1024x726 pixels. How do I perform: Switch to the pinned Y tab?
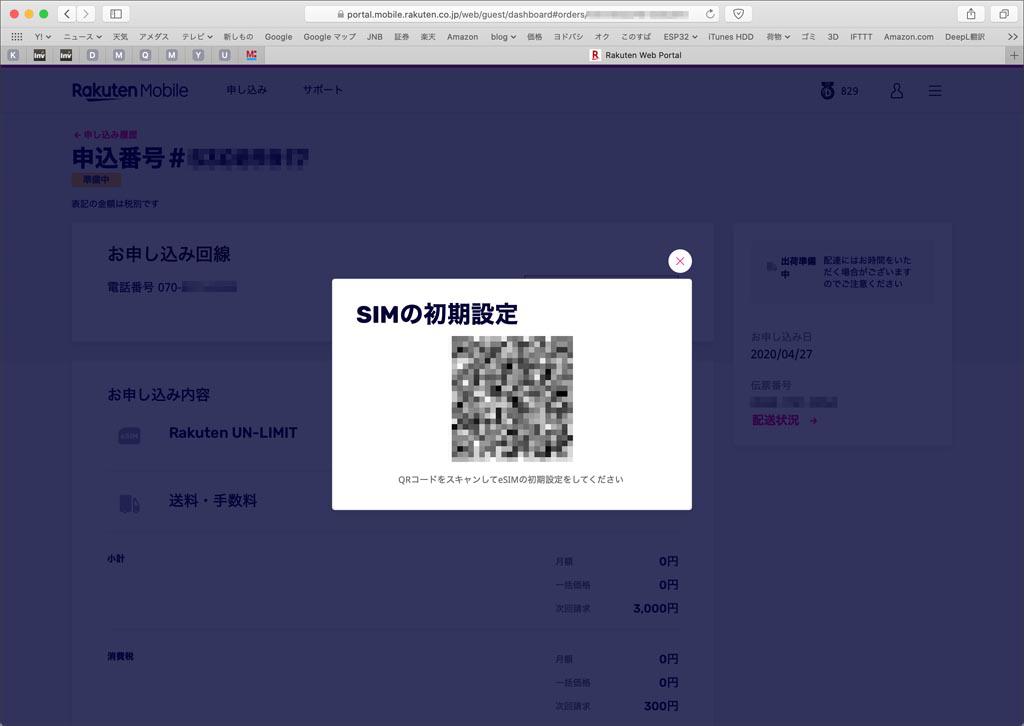coord(198,55)
